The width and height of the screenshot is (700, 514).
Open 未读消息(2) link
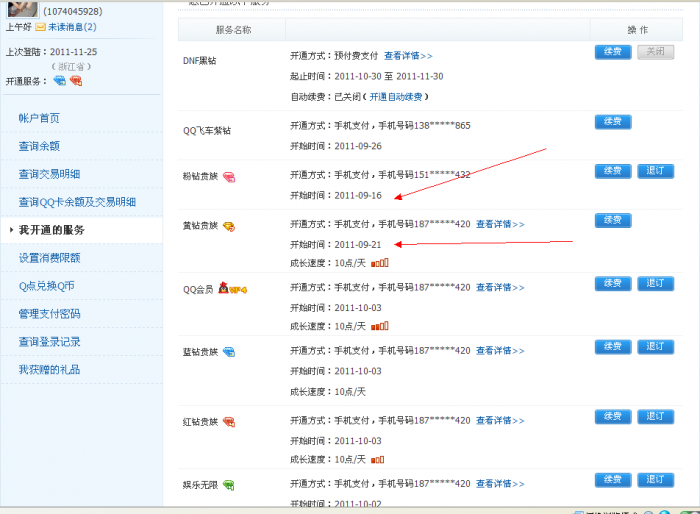(72, 27)
